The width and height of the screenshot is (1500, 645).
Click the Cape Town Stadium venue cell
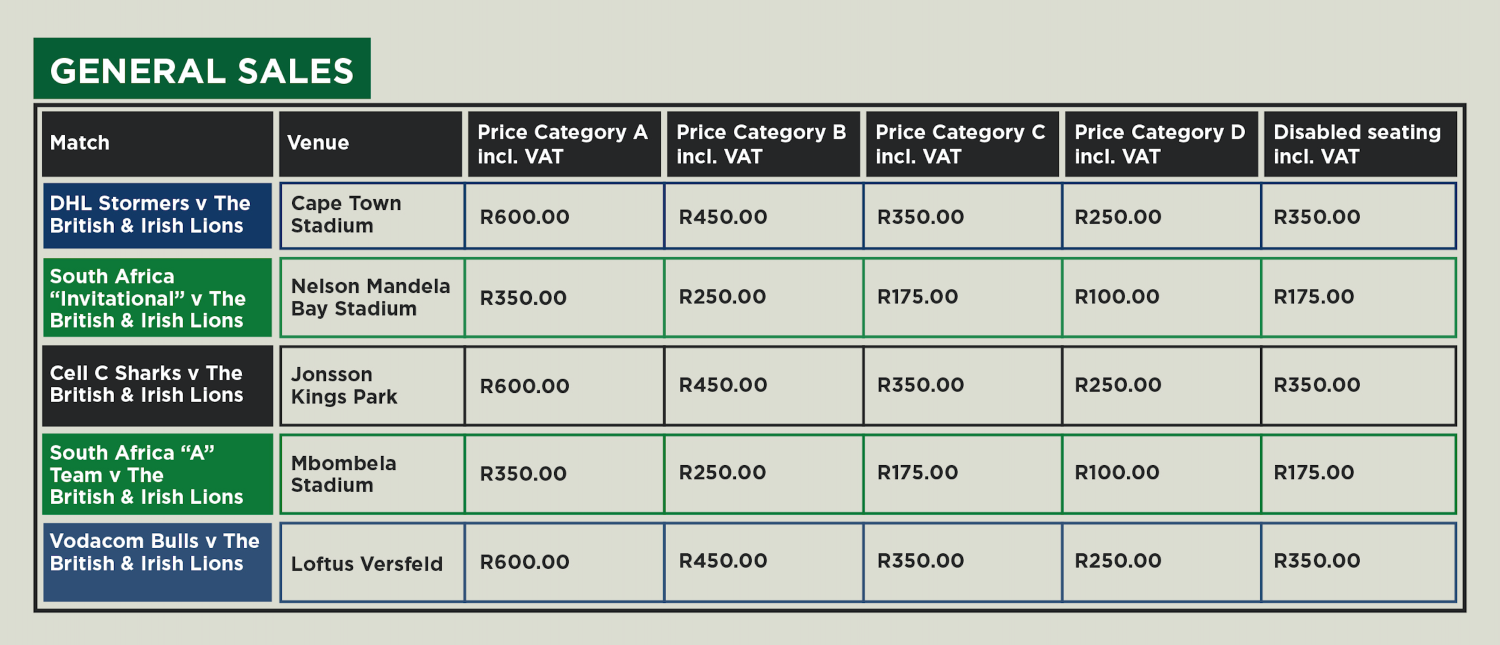tap(371, 215)
